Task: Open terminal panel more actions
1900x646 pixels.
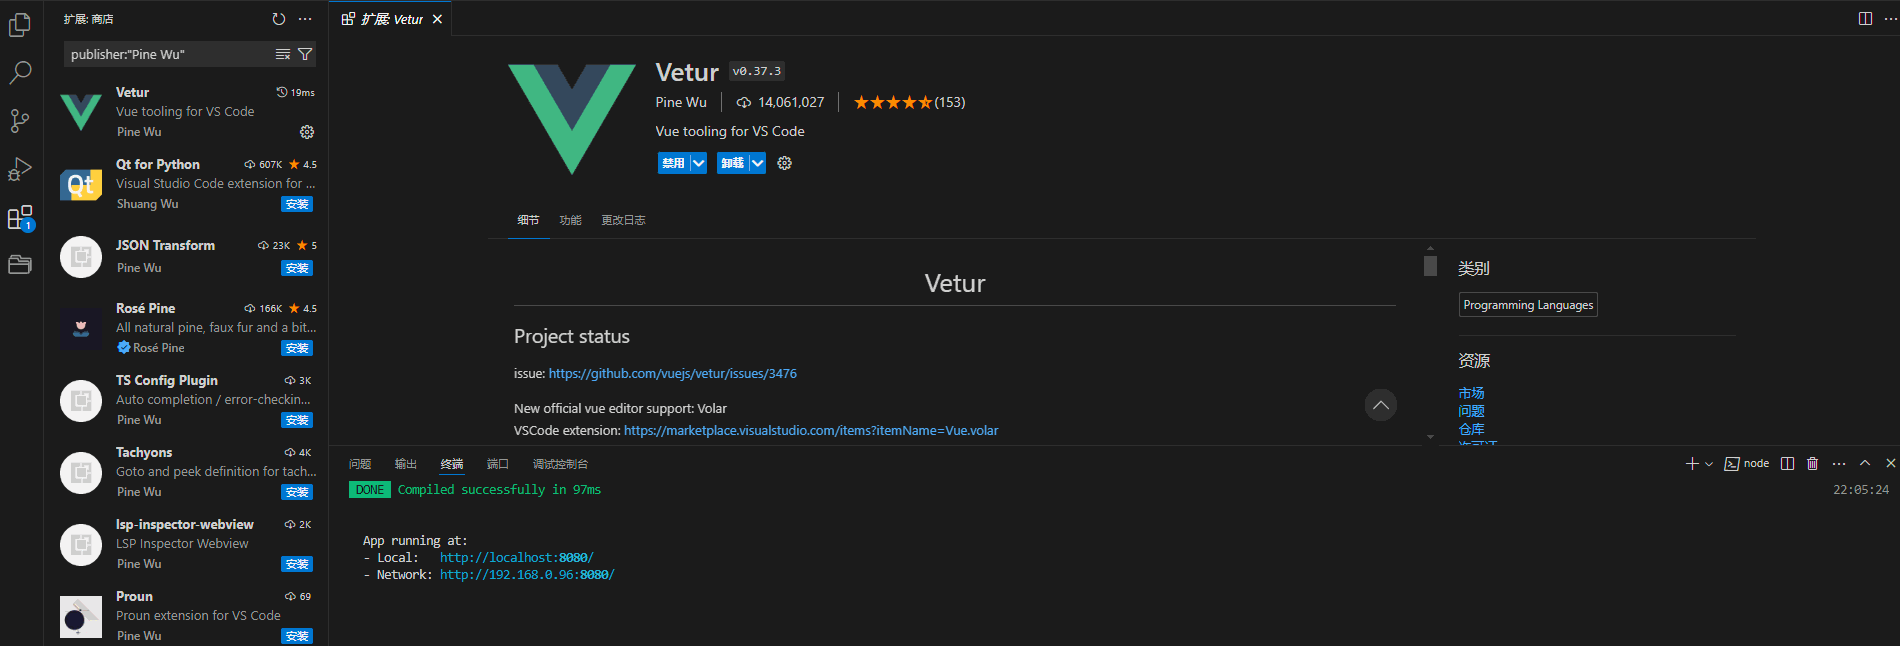Action: (1839, 463)
